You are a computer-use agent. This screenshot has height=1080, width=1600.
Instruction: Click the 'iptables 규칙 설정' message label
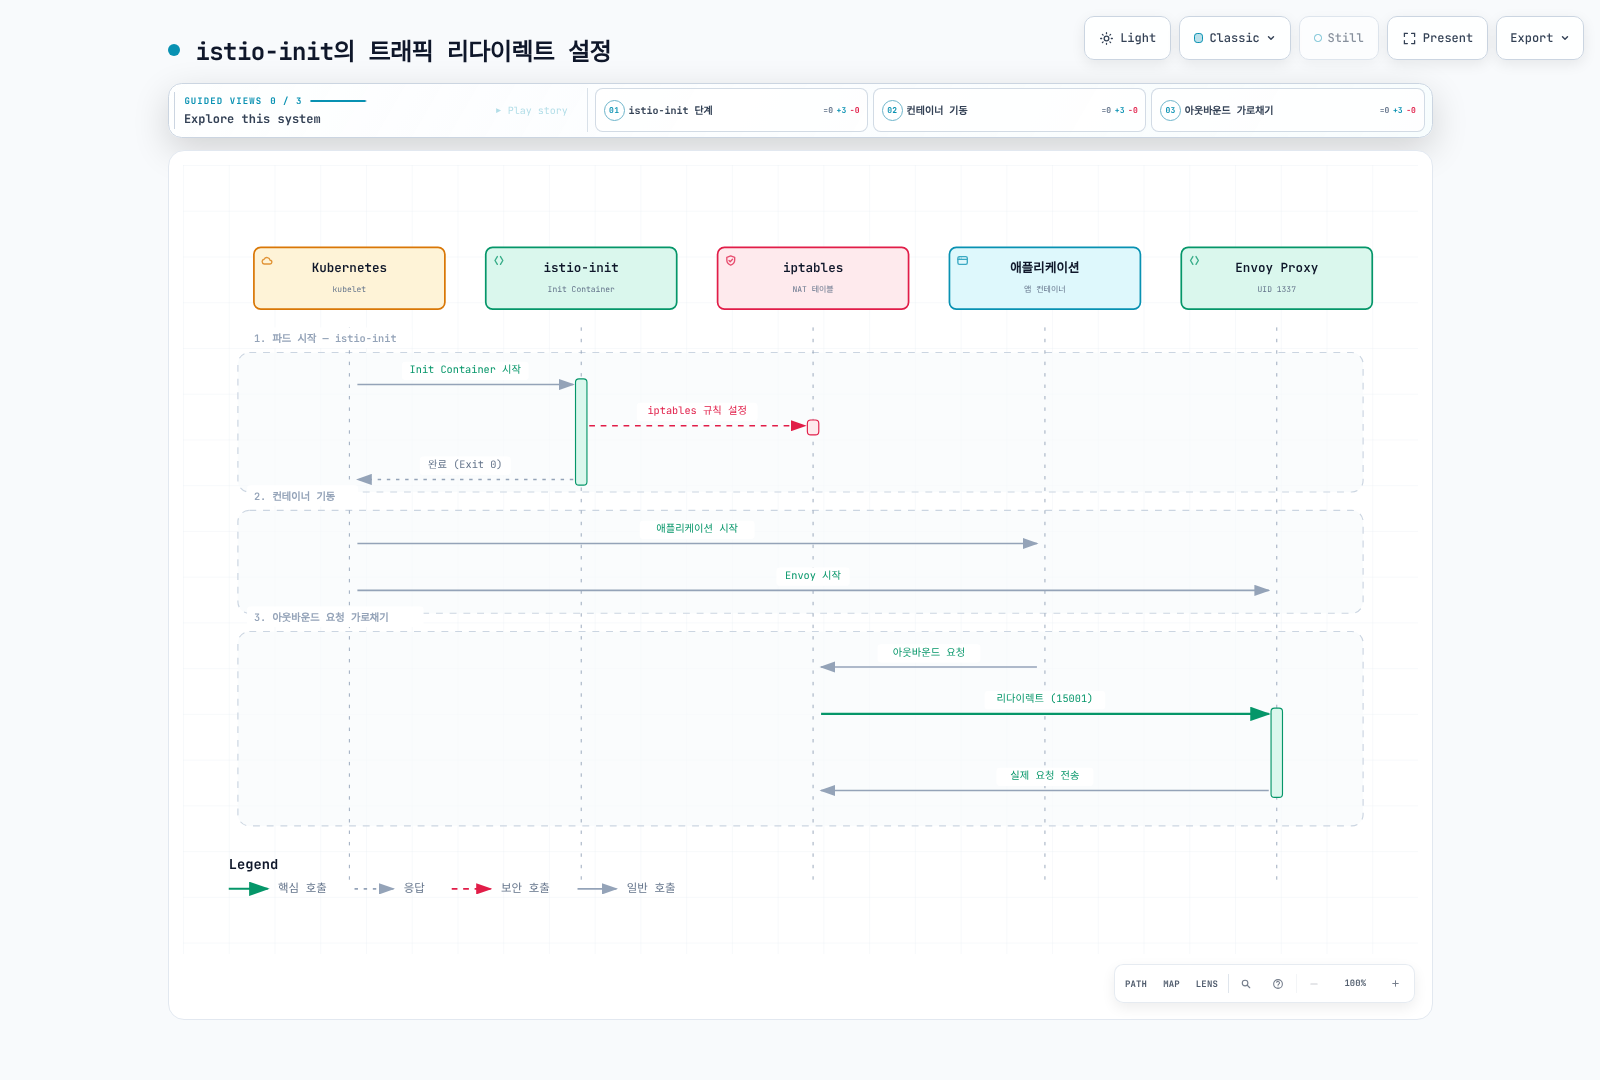[x=697, y=411]
